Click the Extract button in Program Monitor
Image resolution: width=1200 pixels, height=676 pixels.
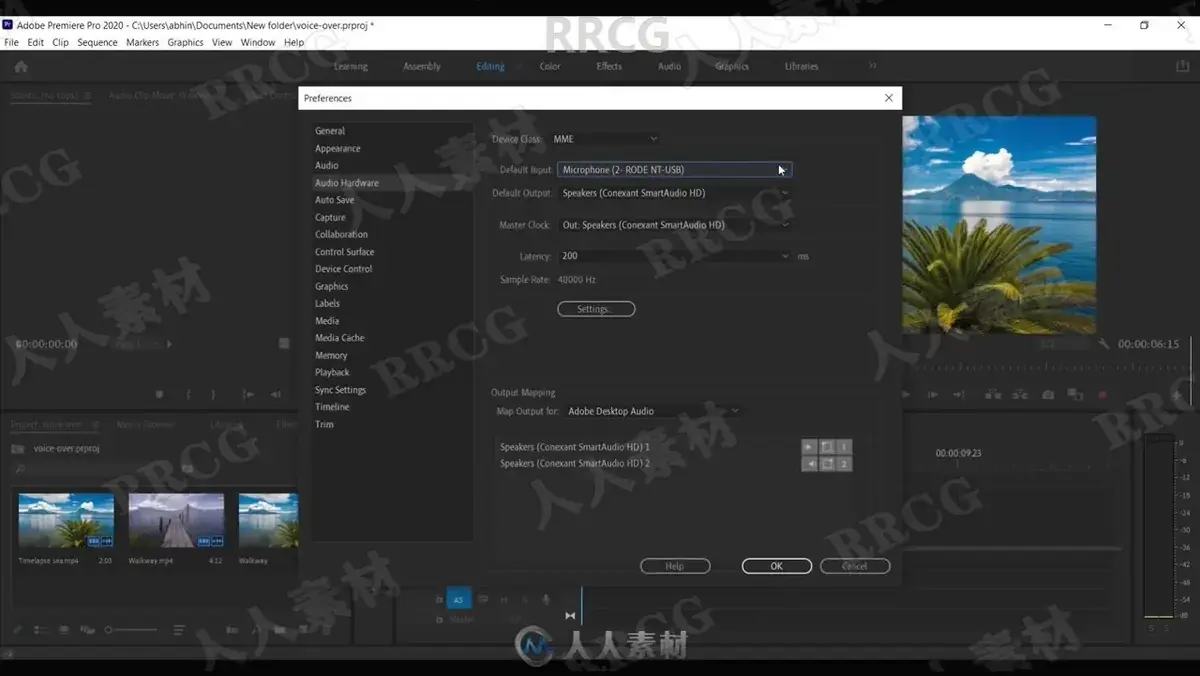pyautogui.click(x=1020, y=395)
